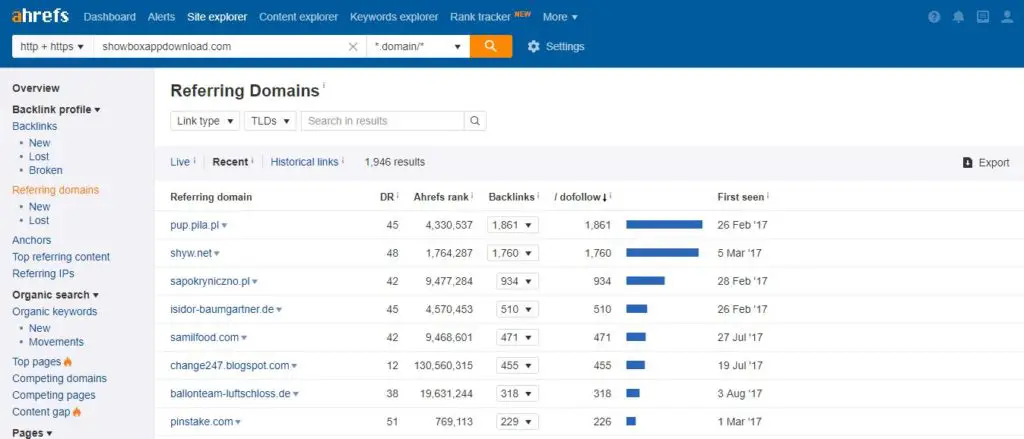Open Overview in the sidebar
Image resolution: width=1024 pixels, height=439 pixels.
(x=36, y=88)
